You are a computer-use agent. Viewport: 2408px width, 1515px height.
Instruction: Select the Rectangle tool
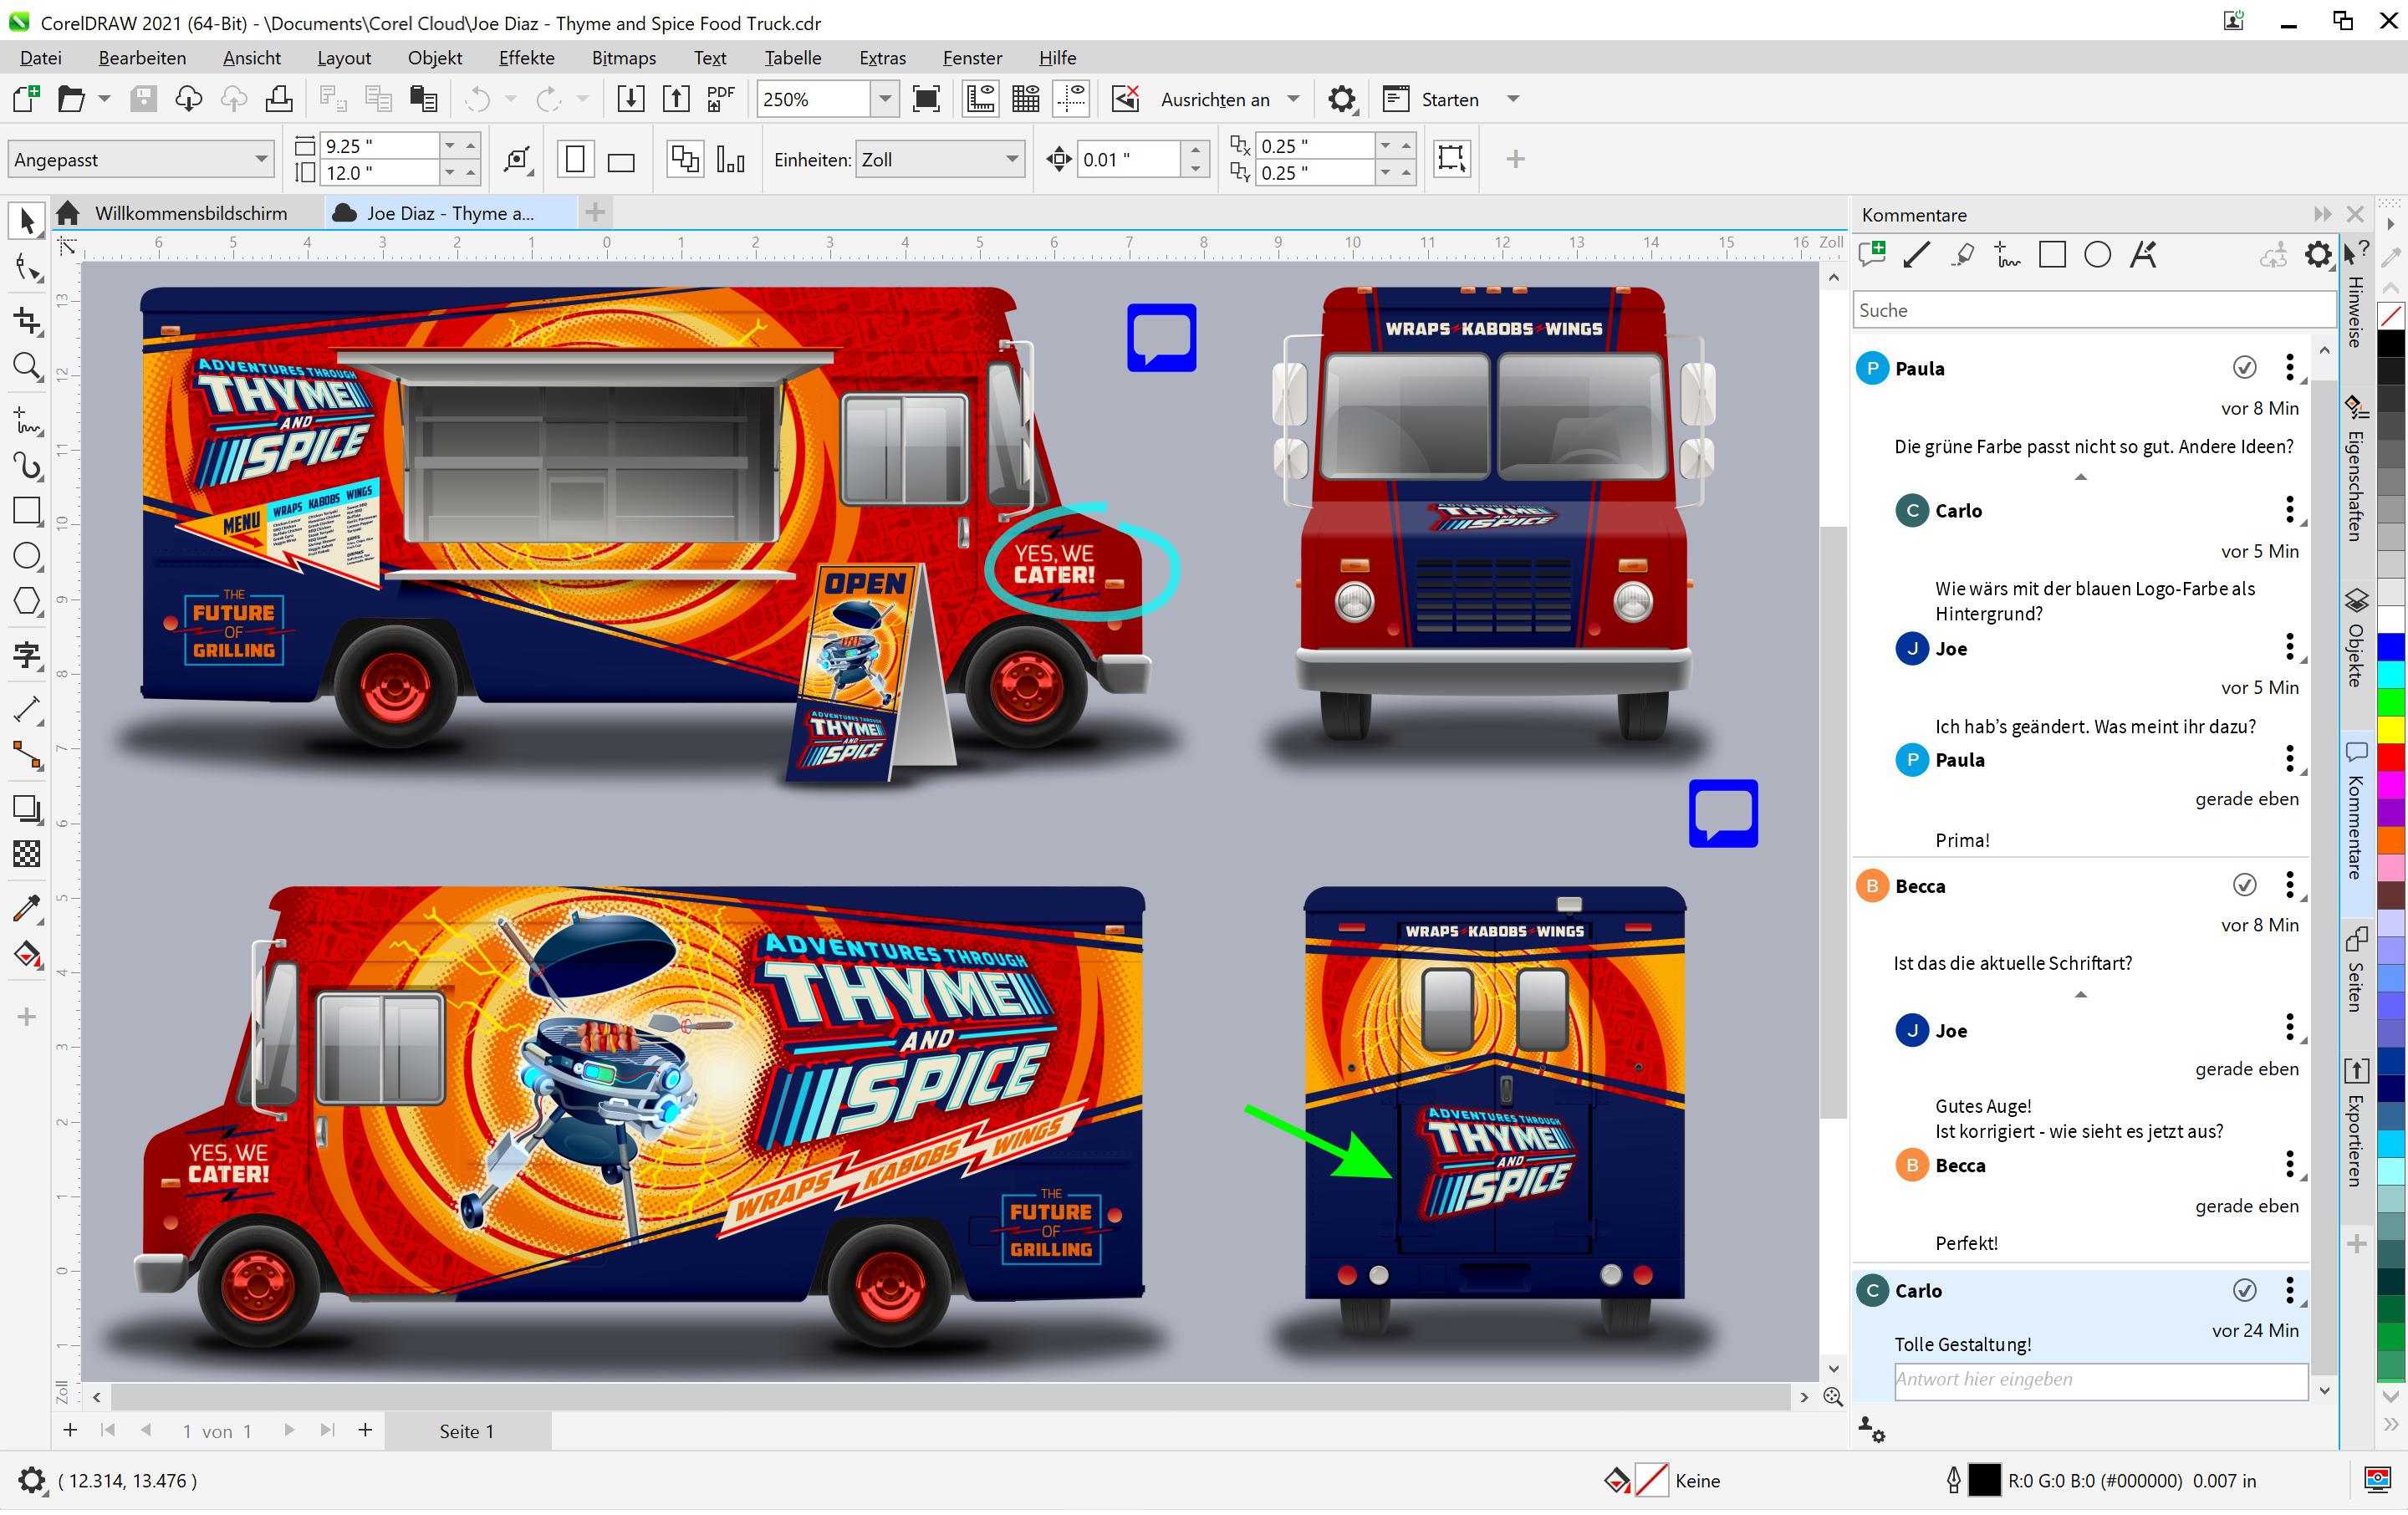pyautogui.click(x=27, y=510)
